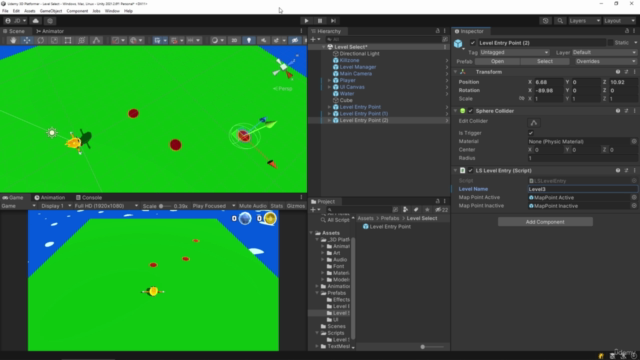Screen dimensions: 640x360
Task: Collapse the Level Select scene root
Action: click(x=324, y=47)
